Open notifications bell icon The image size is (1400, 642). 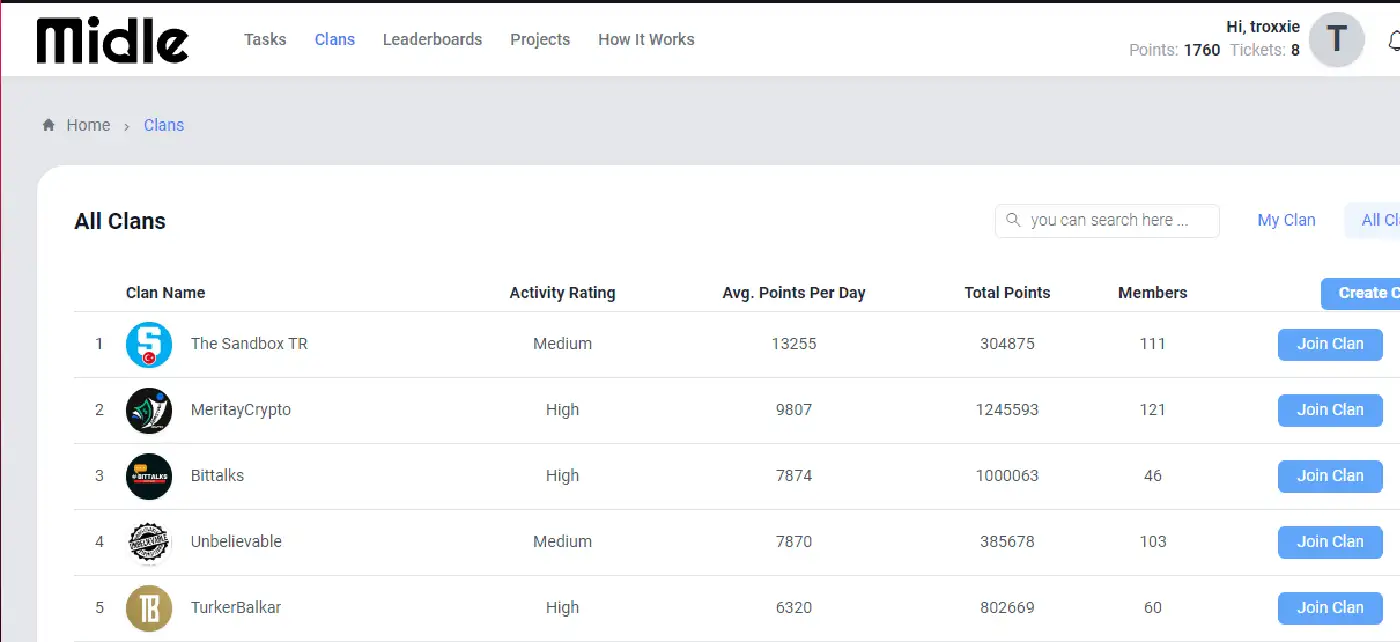point(1394,41)
